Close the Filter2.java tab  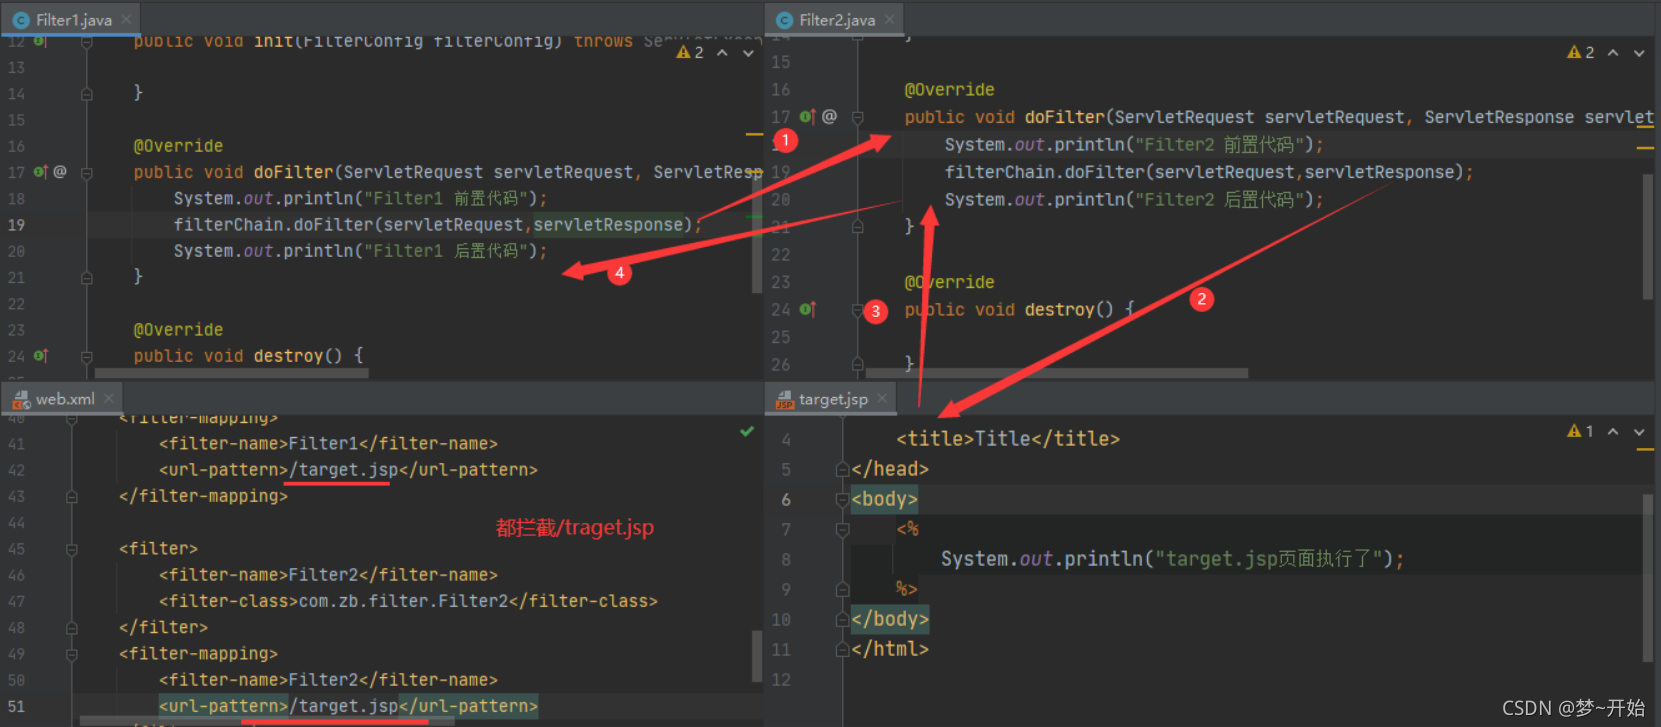(x=889, y=20)
